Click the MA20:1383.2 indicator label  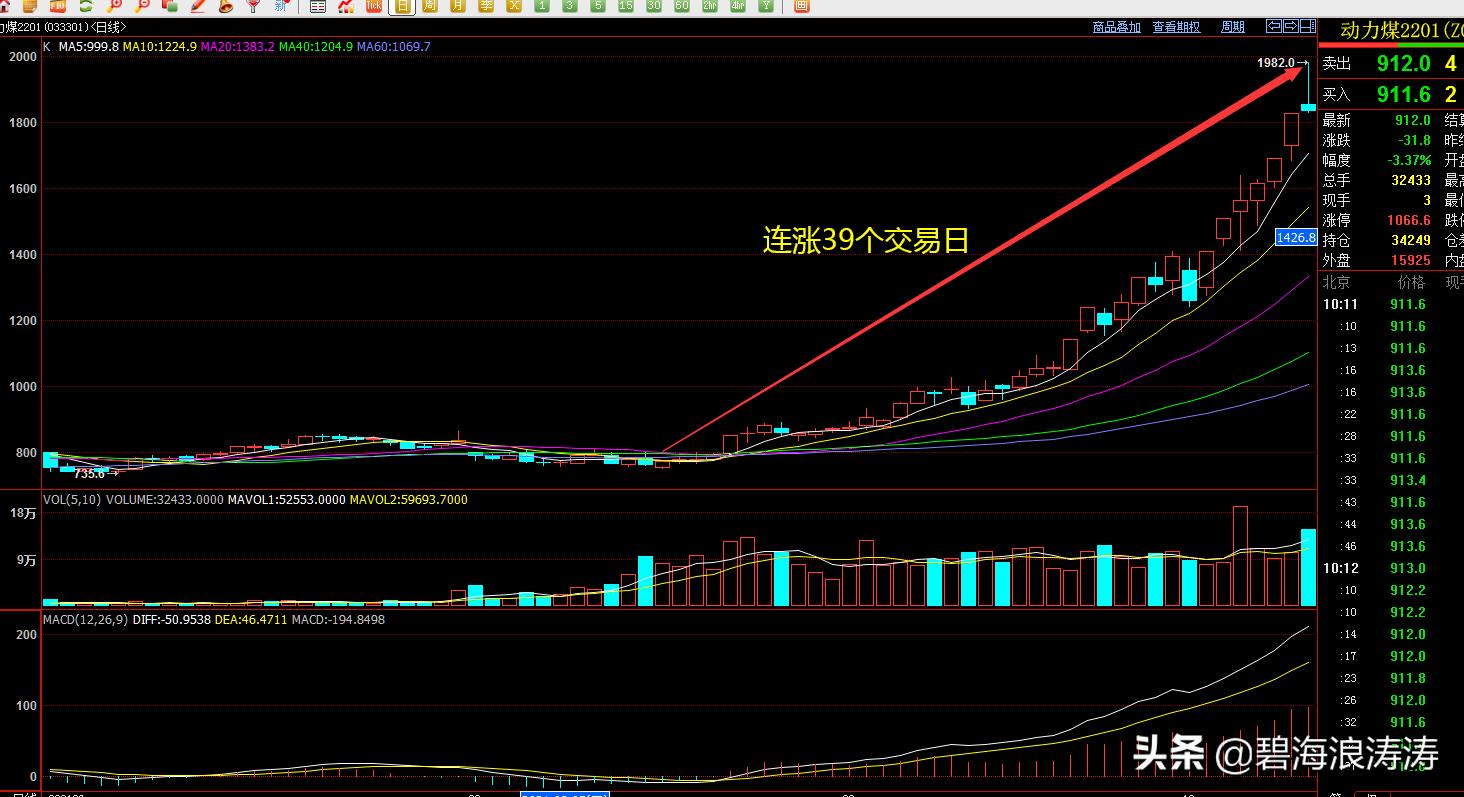coord(238,47)
